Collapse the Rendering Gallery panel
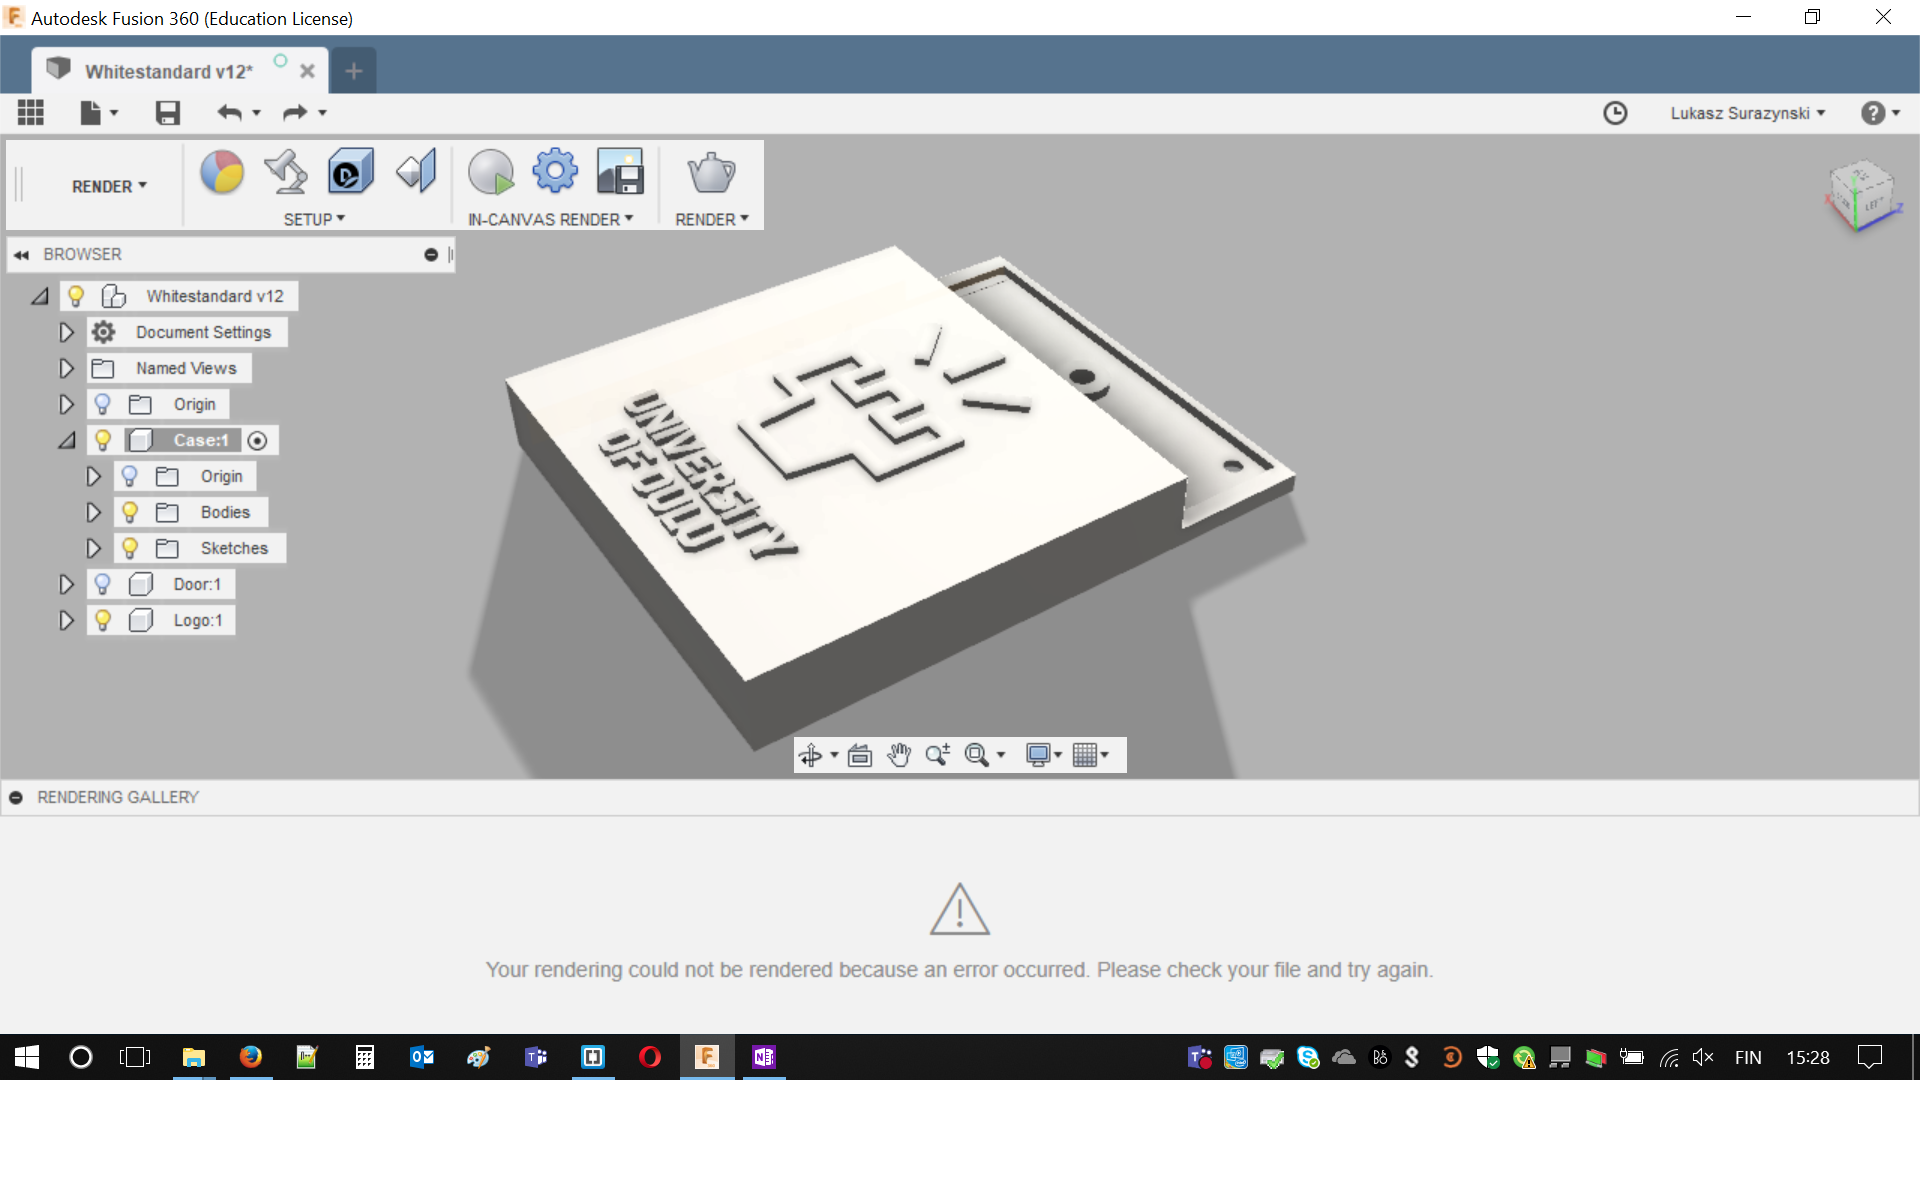 [x=16, y=798]
